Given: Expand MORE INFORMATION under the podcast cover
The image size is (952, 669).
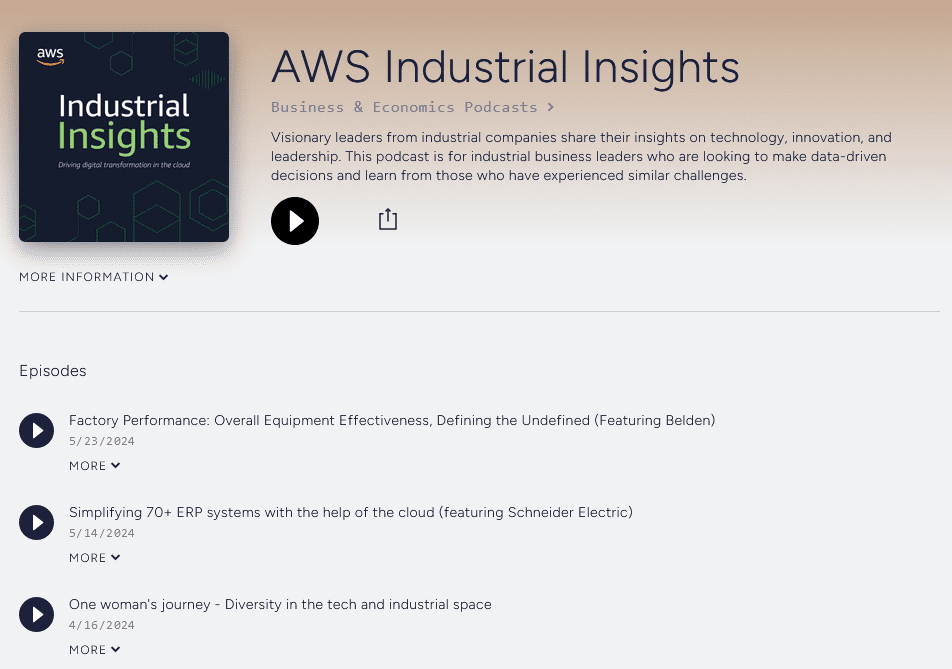Looking at the screenshot, I should [94, 277].
